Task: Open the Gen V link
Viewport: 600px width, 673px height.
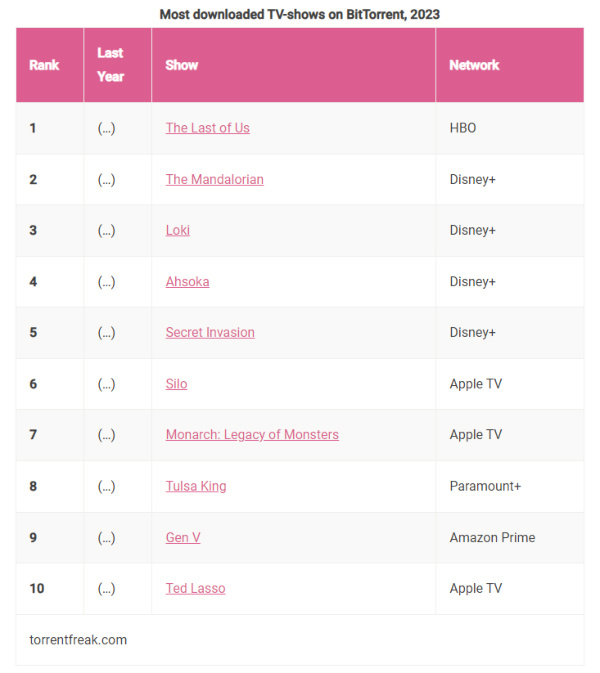Action: tap(183, 537)
